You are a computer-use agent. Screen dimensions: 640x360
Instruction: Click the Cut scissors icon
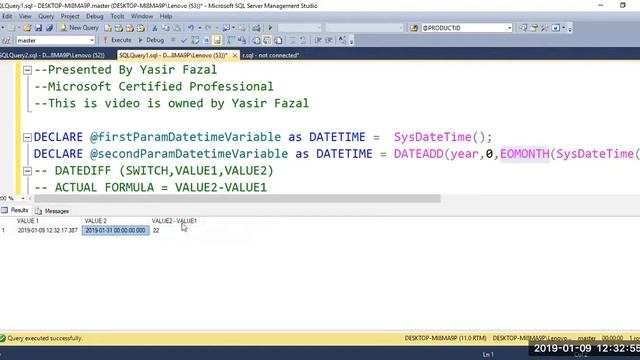pos(155,28)
